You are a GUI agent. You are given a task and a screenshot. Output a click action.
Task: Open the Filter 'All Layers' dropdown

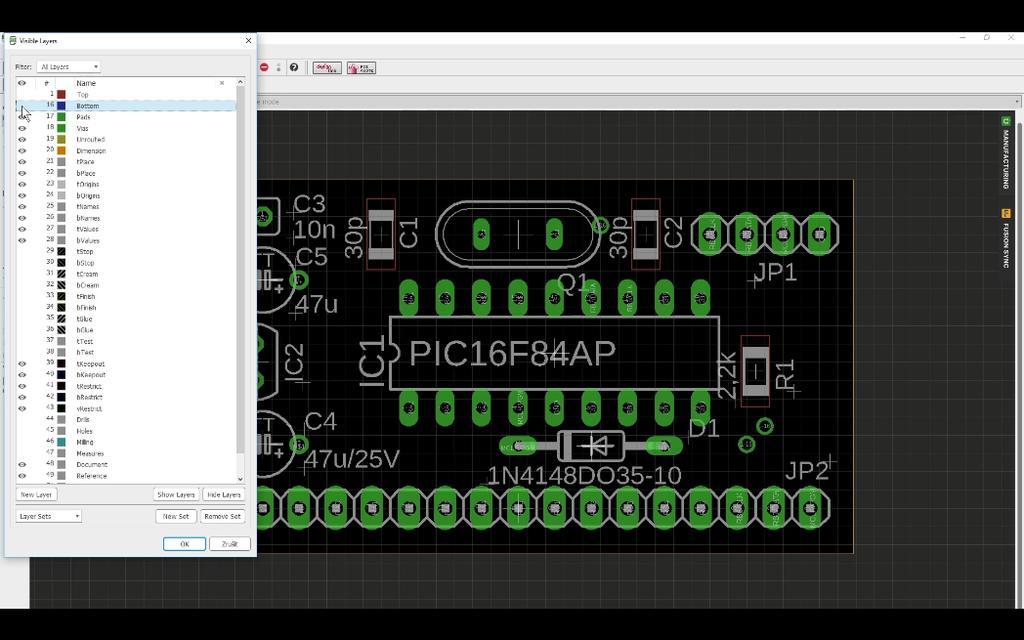[69, 67]
